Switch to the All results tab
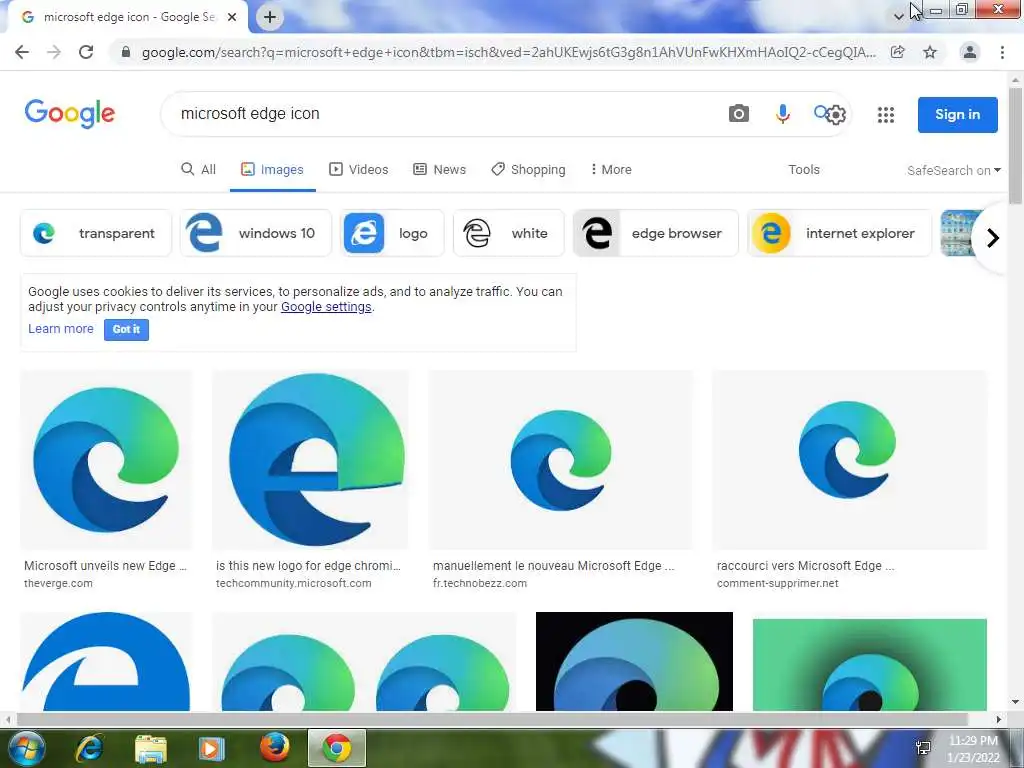 (x=199, y=170)
